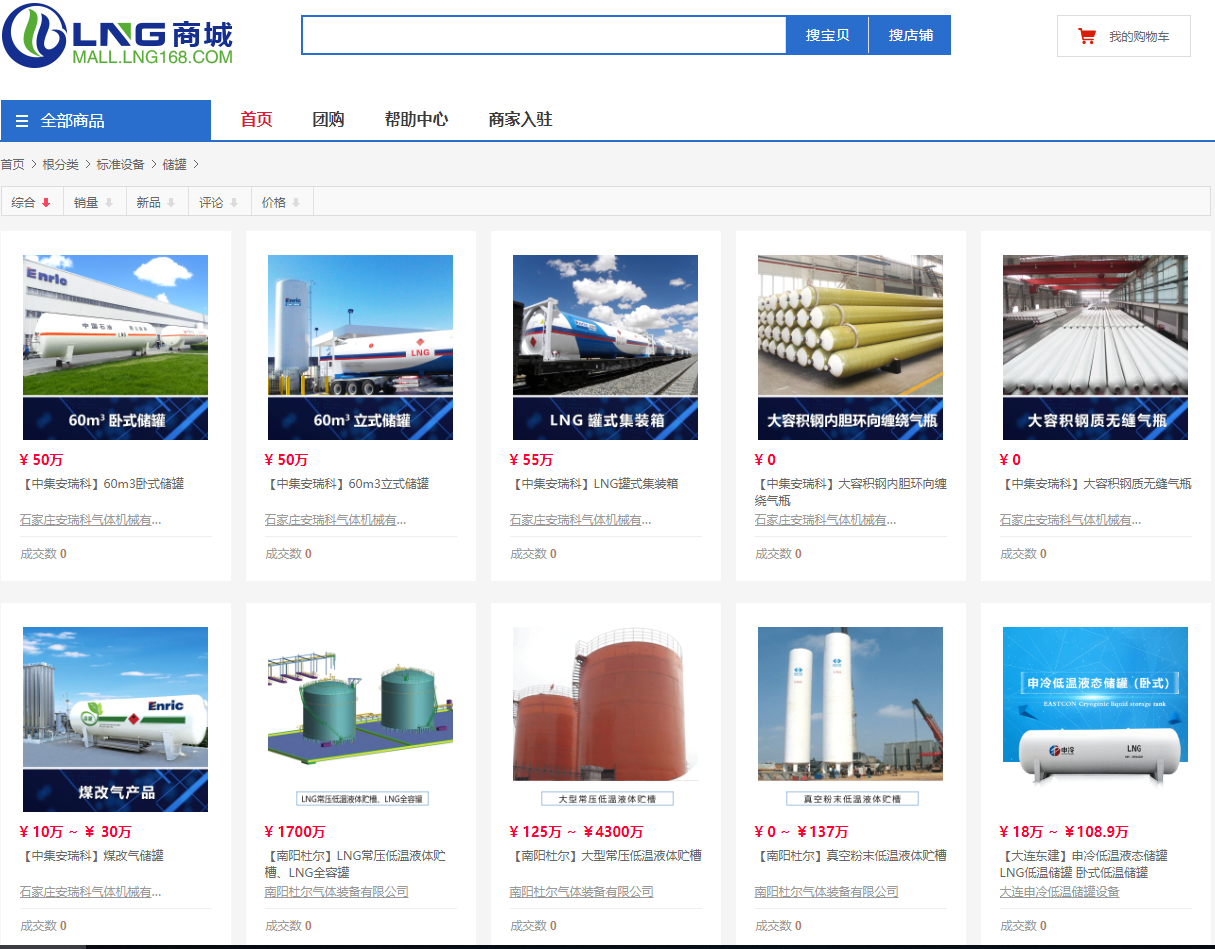The width and height of the screenshot is (1215, 949).
Task: Open the 60m³ 卧式储罐 product image
Action: pyautogui.click(x=115, y=347)
